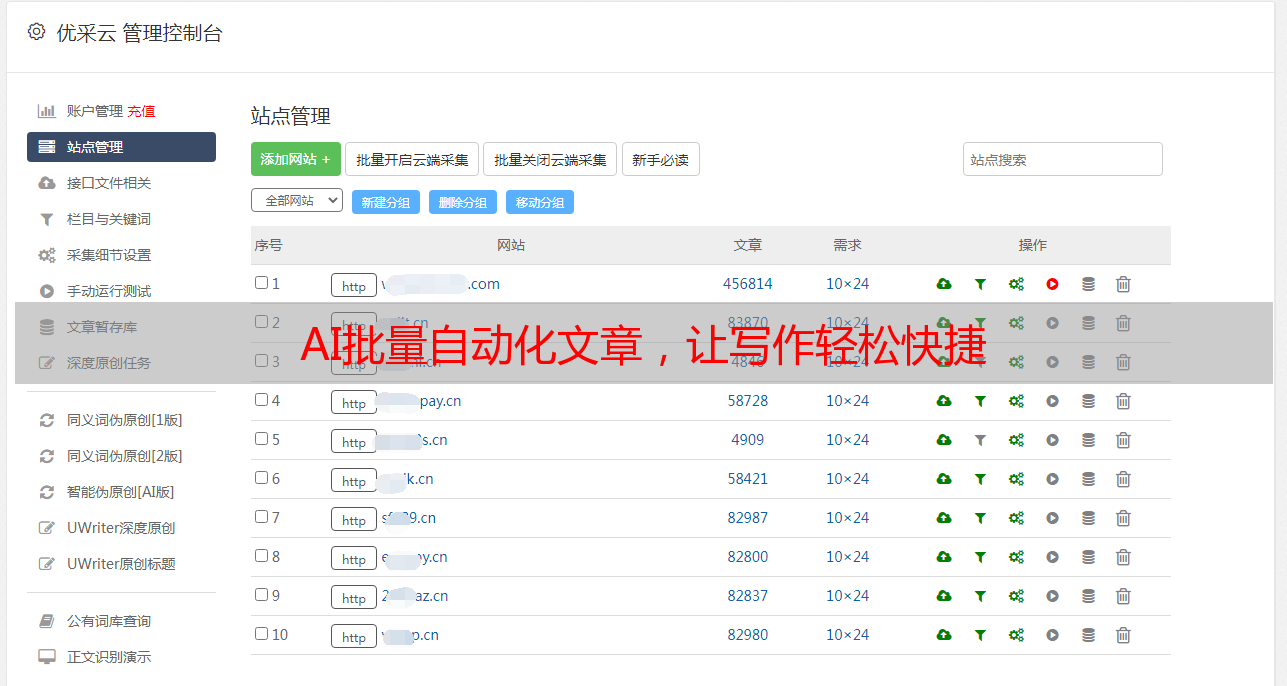Tick the checkbox for site row 4
The height and width of the screenshot is (686, 1287).
point(261,400)
